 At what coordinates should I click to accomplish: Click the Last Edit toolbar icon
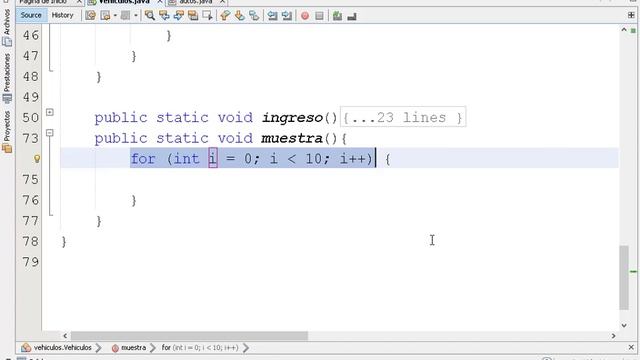click(90, 16)
